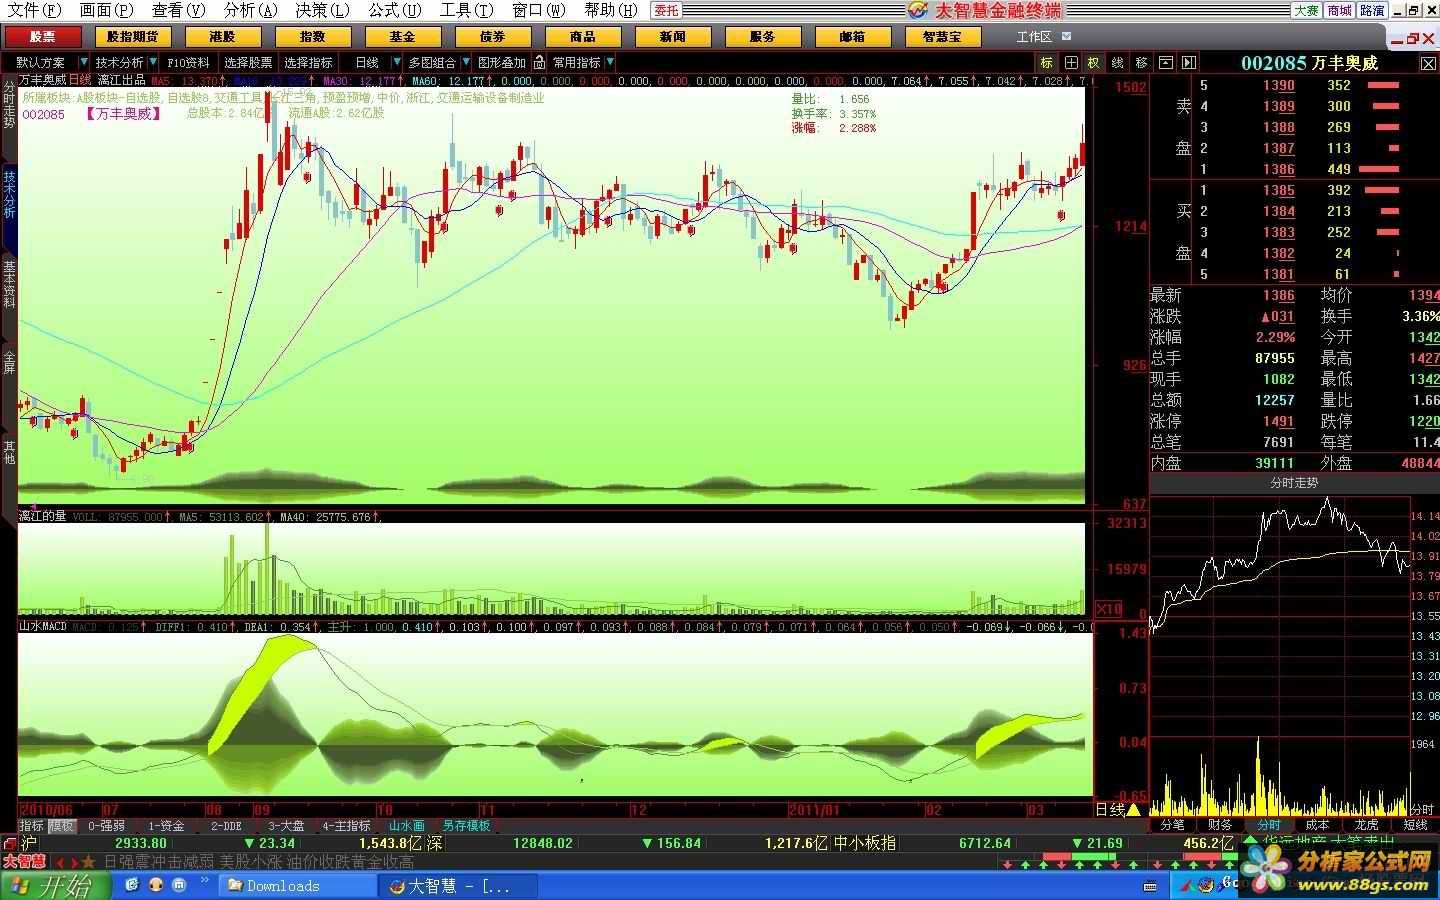Select the 2-DDE template tab

pyautogui.click(x=226, y=826)
